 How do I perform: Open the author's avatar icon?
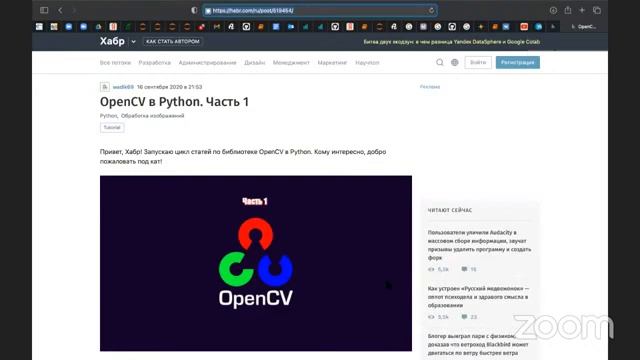[104, 87]
